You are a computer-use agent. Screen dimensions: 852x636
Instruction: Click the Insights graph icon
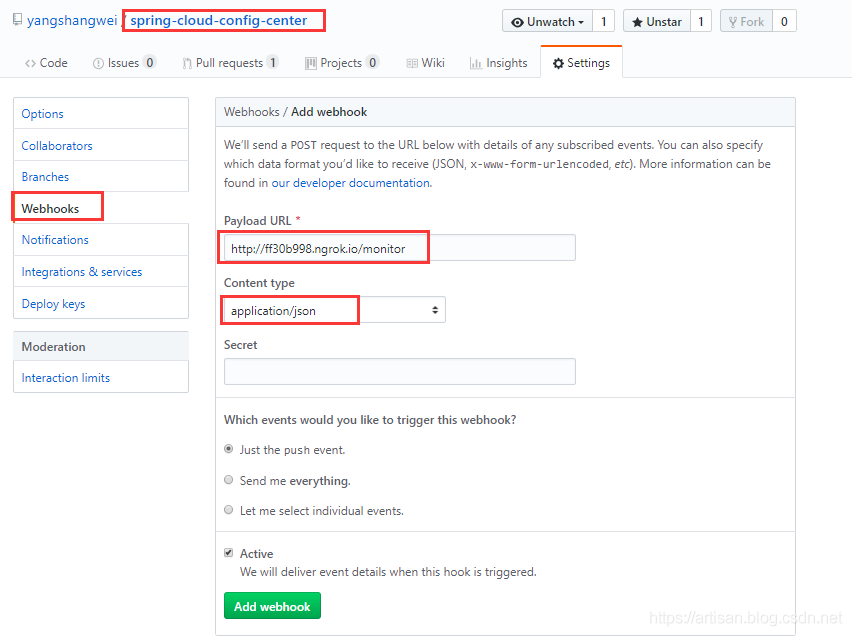click(475, 63)
